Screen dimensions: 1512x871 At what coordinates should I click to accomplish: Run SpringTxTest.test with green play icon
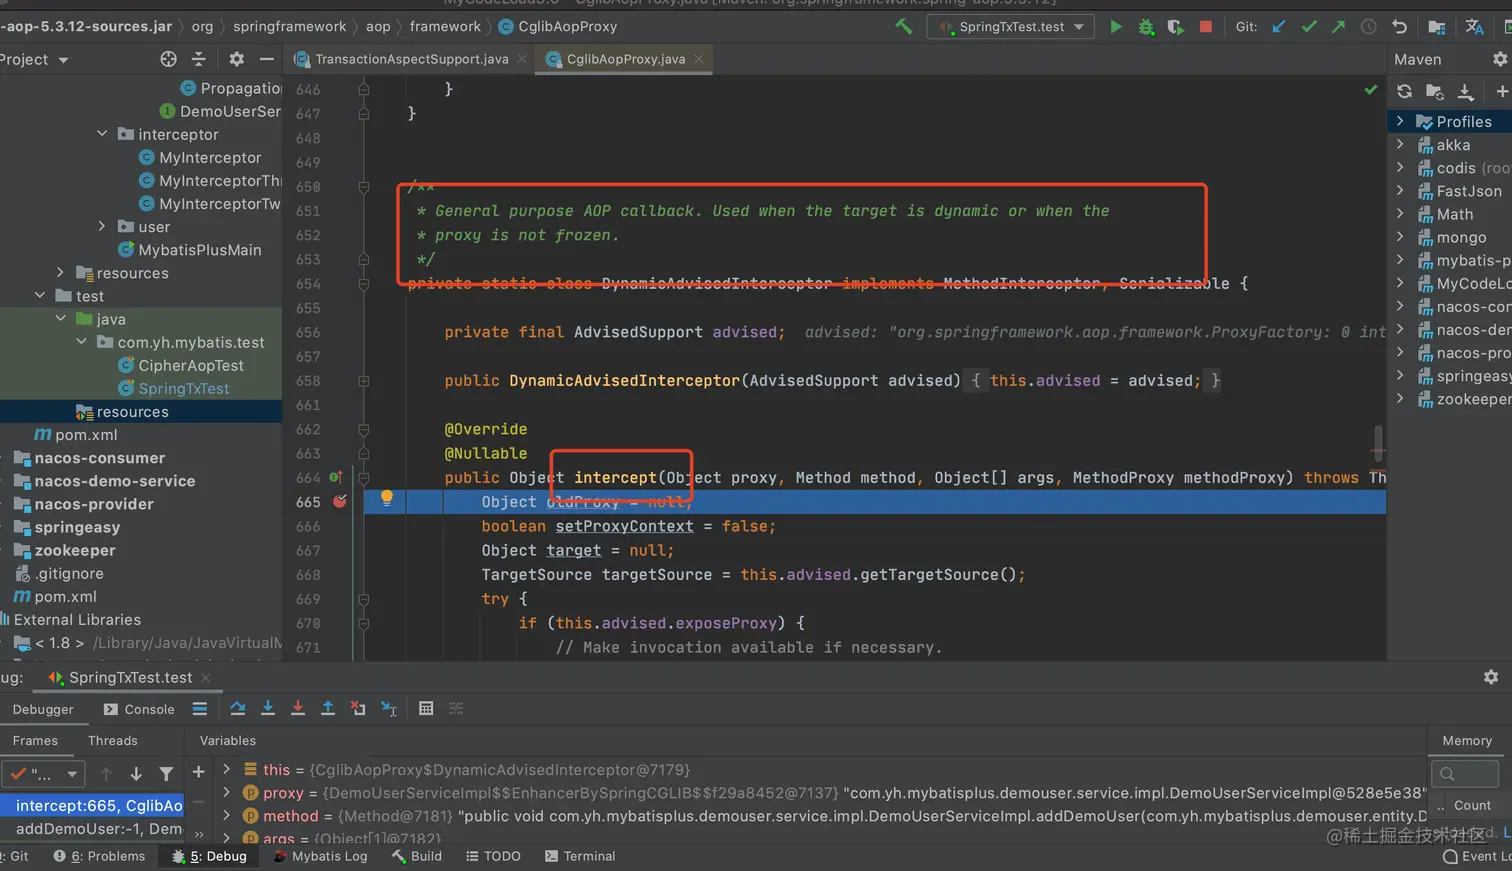(x=1116, y=27)
